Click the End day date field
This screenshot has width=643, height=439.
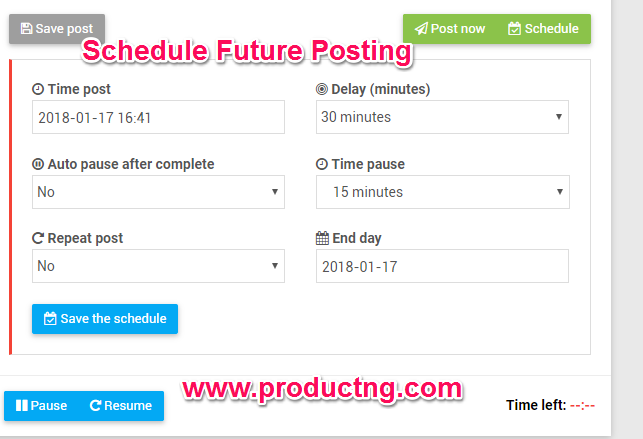(442, 266)
